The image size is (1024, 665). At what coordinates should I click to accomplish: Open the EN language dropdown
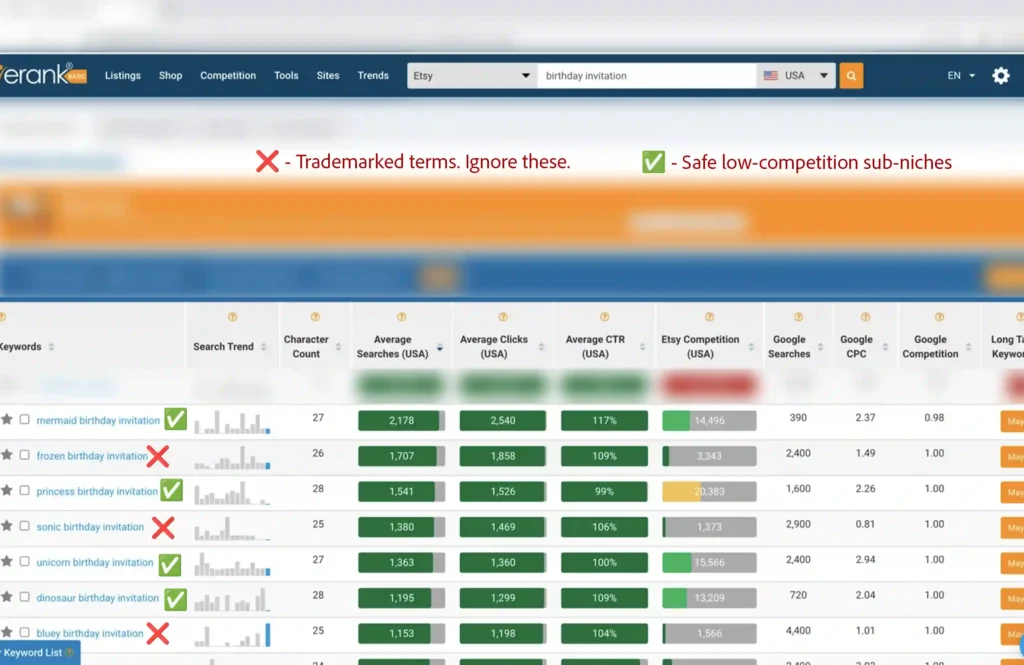pos(960,76)
